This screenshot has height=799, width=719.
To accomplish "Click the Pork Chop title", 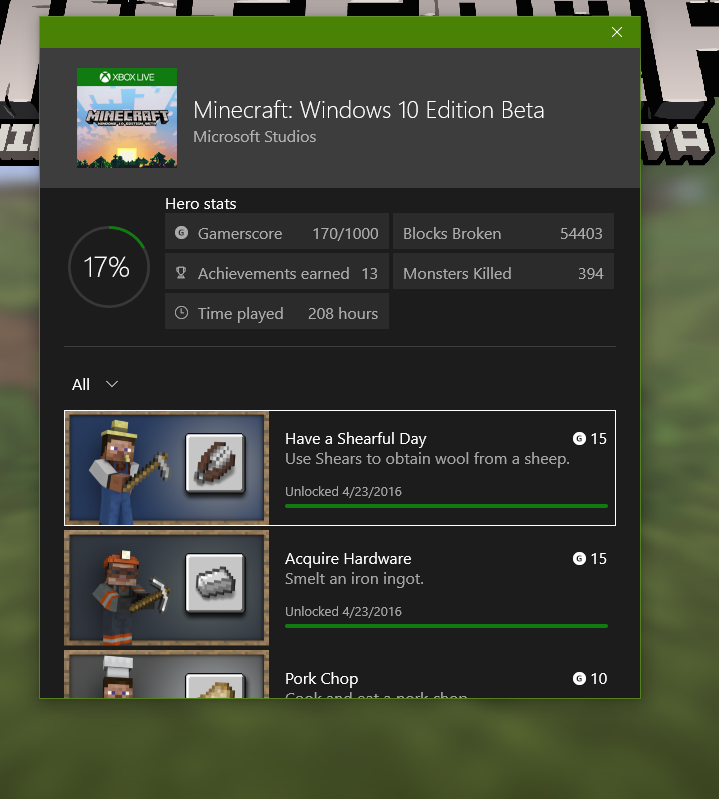I will [x=322, y=679].
